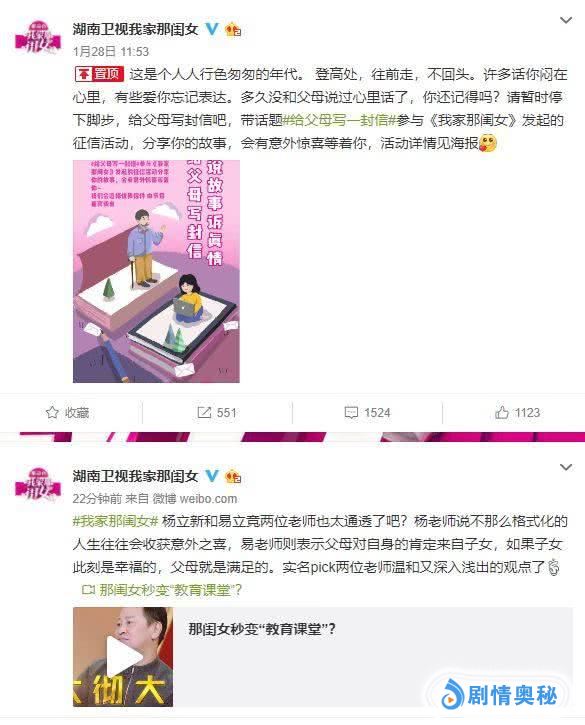Image resolution: width=585 pixels, height=725 pixels.
Task: Click the first post's profile avatar
Action: click(38, 38)
